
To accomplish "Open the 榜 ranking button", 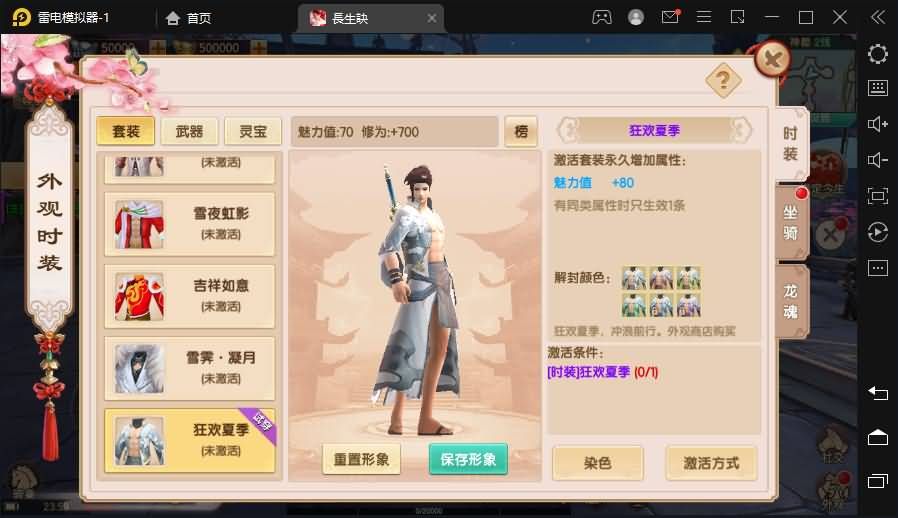I will (521, 131).
